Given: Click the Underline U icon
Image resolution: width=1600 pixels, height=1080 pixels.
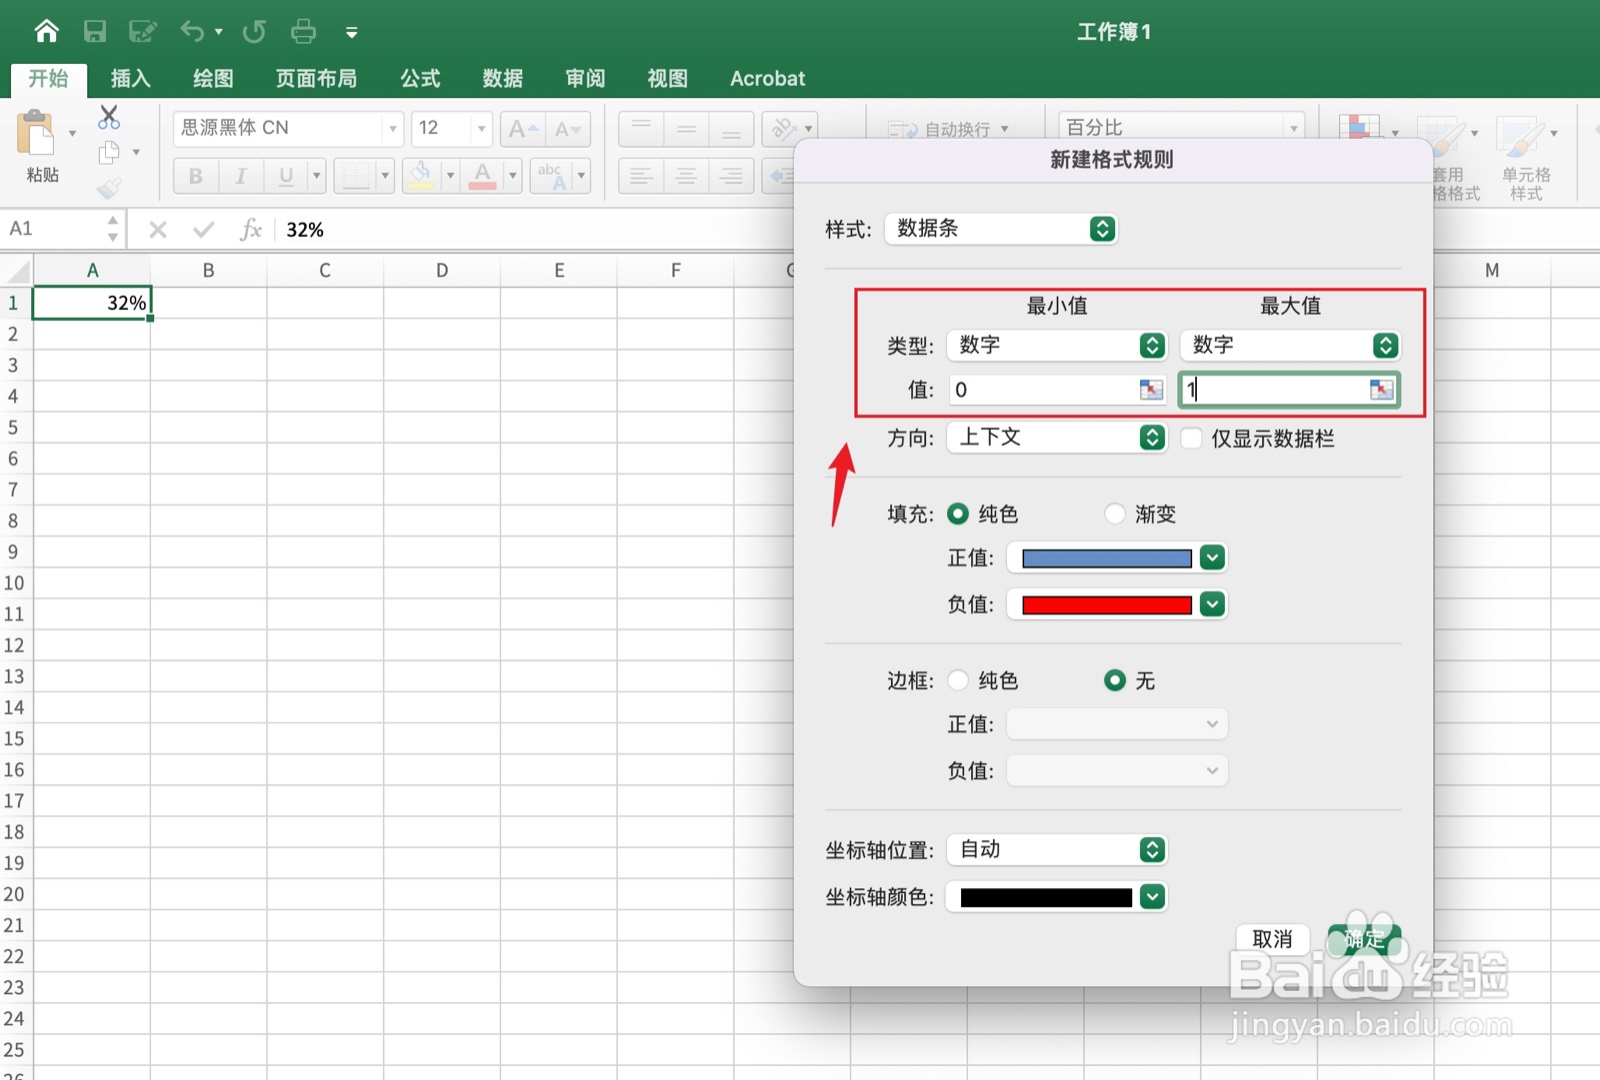Looking at the screenshot, I should point(285,176).
